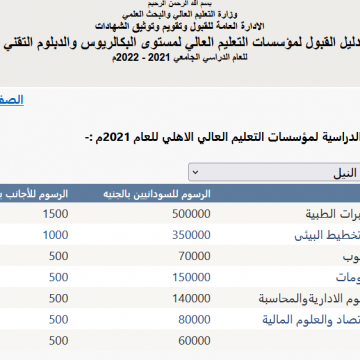
Task: Click the 80000 fee cell
Action: (194, 320)
